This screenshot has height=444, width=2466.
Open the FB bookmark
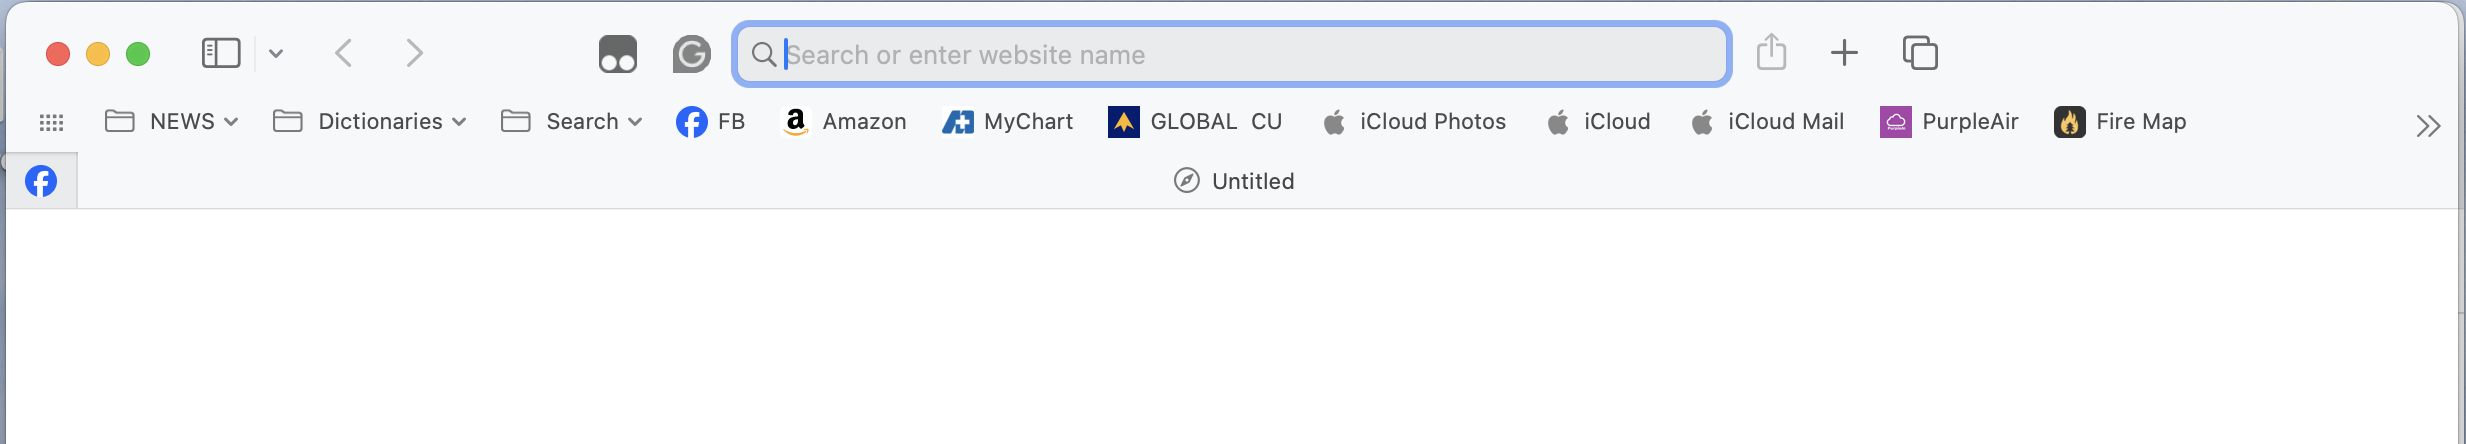pyautogui.click(x=711, y=122)
